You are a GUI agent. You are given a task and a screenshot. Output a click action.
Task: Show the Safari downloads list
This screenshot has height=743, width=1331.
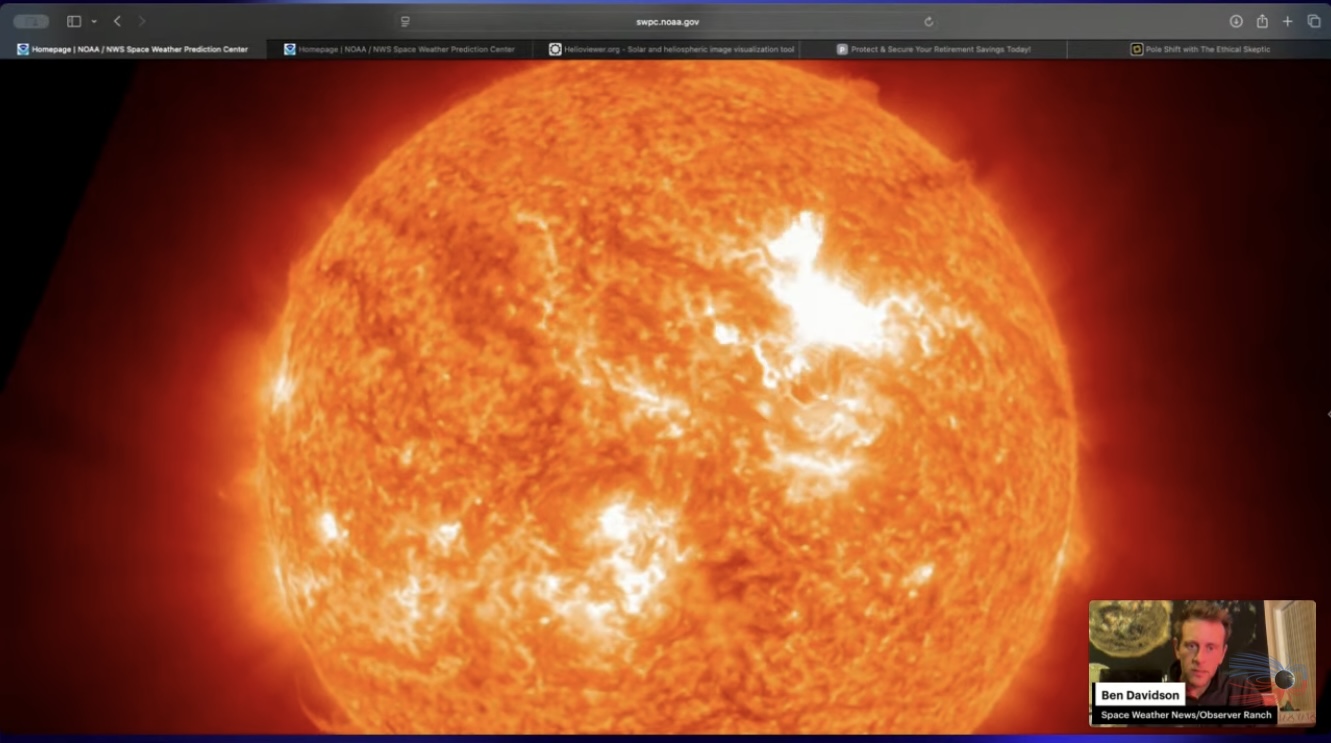[1236, 21]
